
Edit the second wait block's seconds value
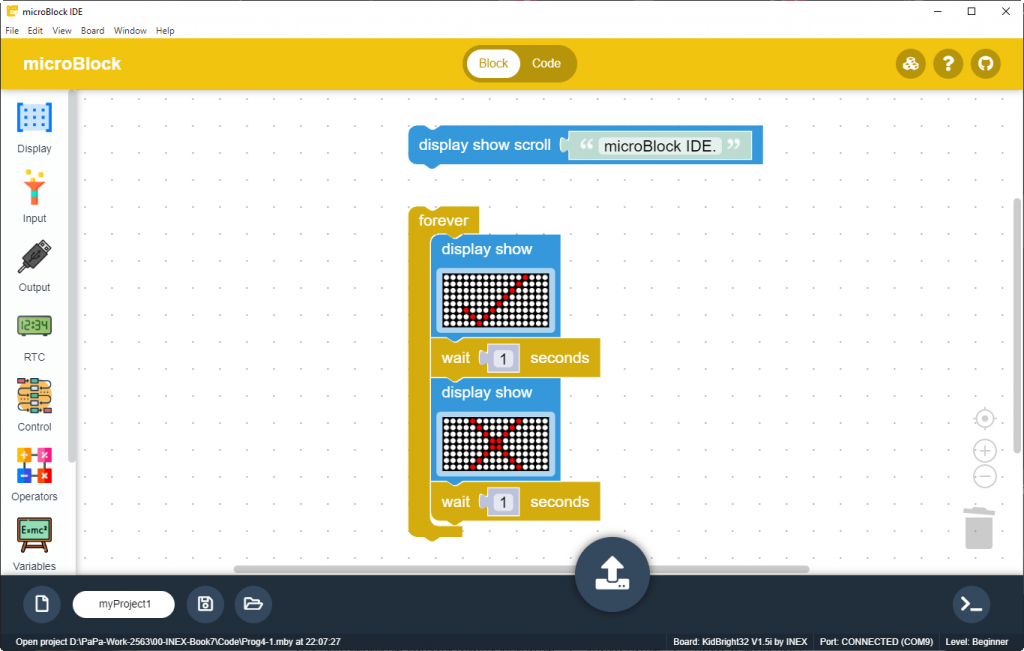503,502
